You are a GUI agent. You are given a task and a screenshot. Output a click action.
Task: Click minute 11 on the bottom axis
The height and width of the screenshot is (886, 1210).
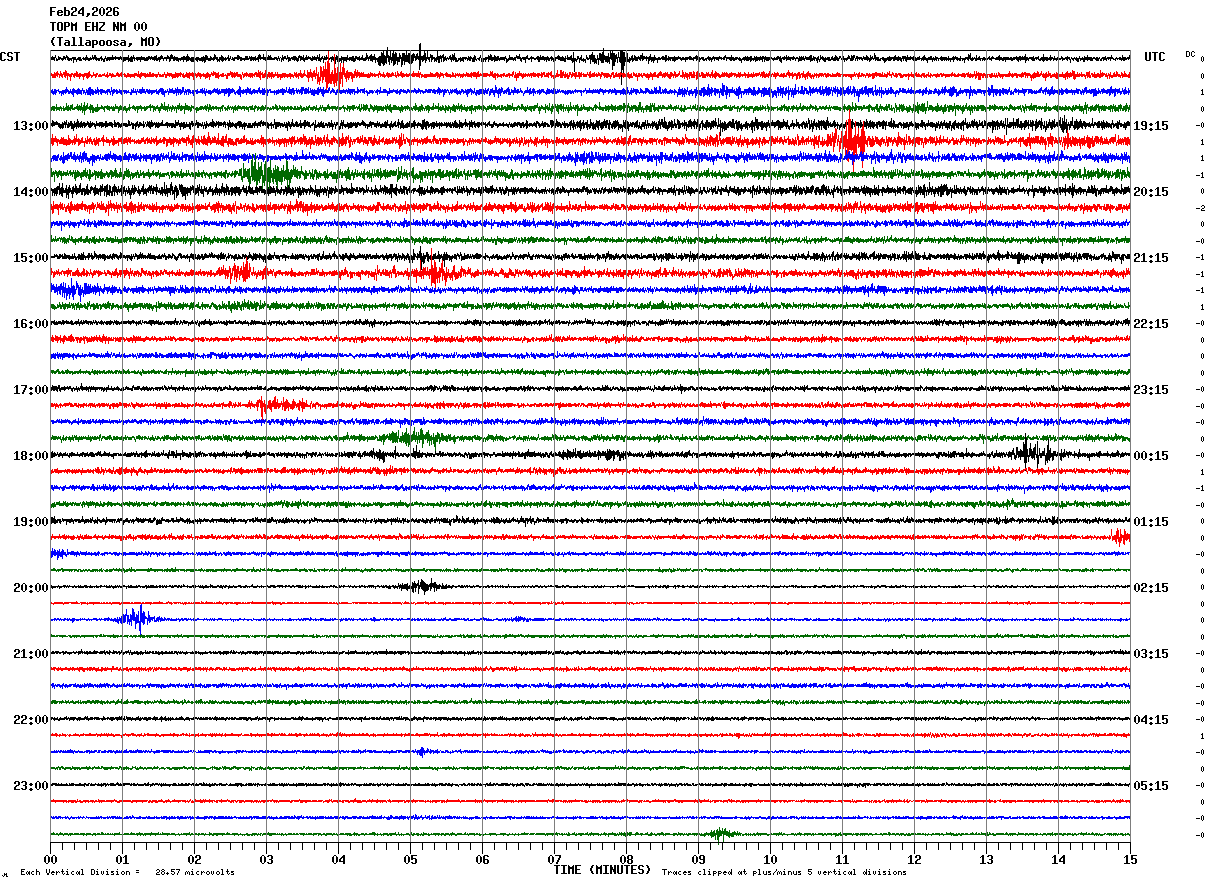842,859
